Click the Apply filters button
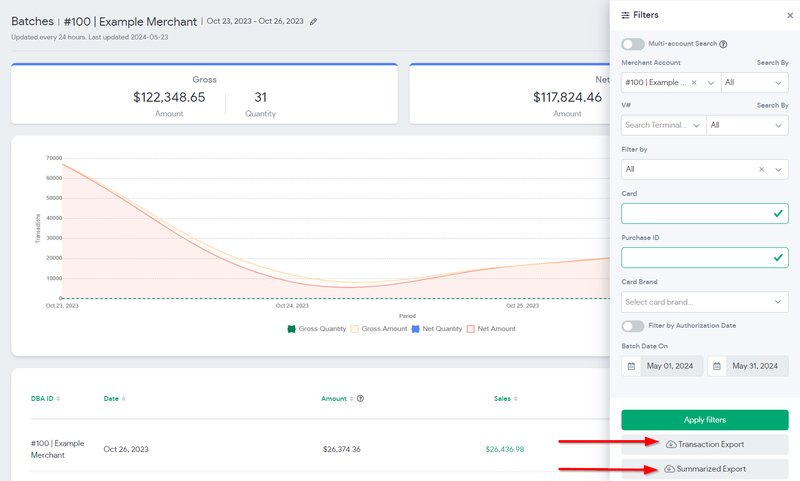Viewport: 800px width, 481px height. tap(705, 420)
